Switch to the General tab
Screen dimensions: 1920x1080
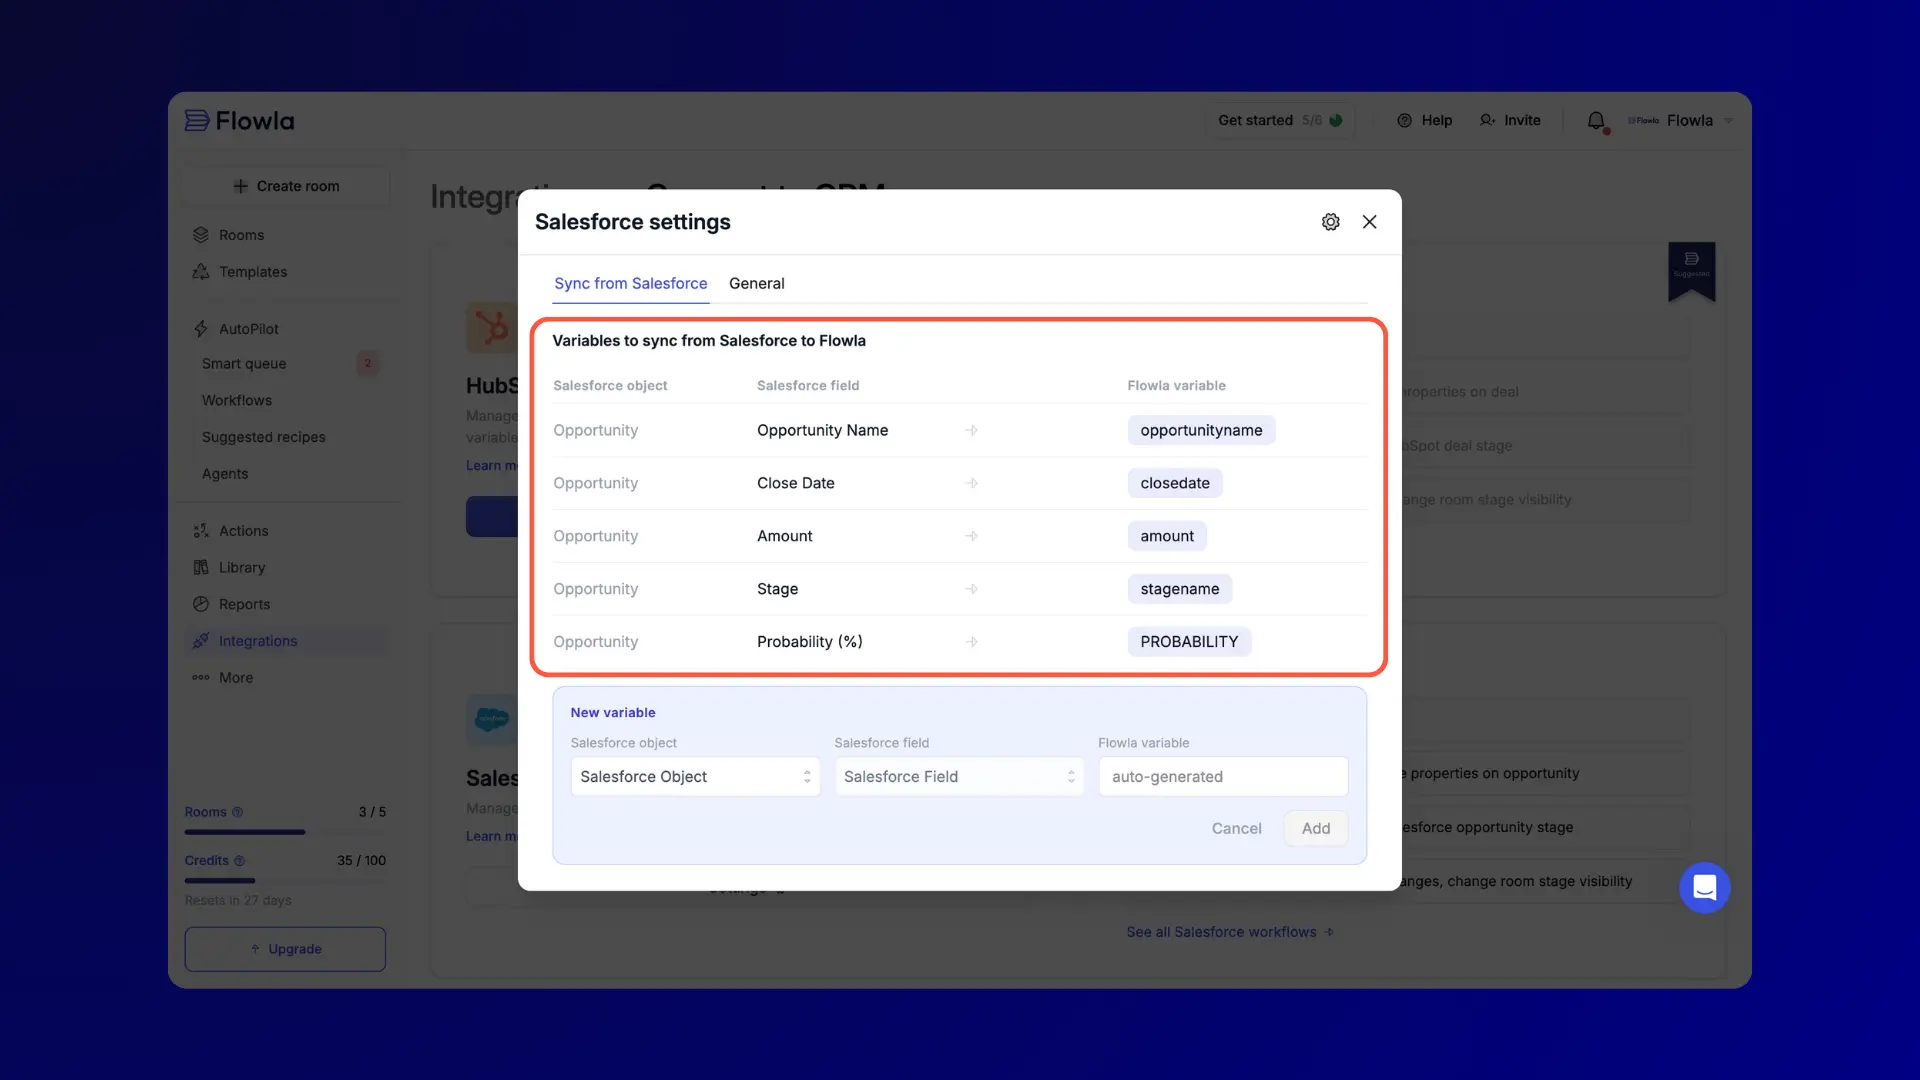point(757,283)
